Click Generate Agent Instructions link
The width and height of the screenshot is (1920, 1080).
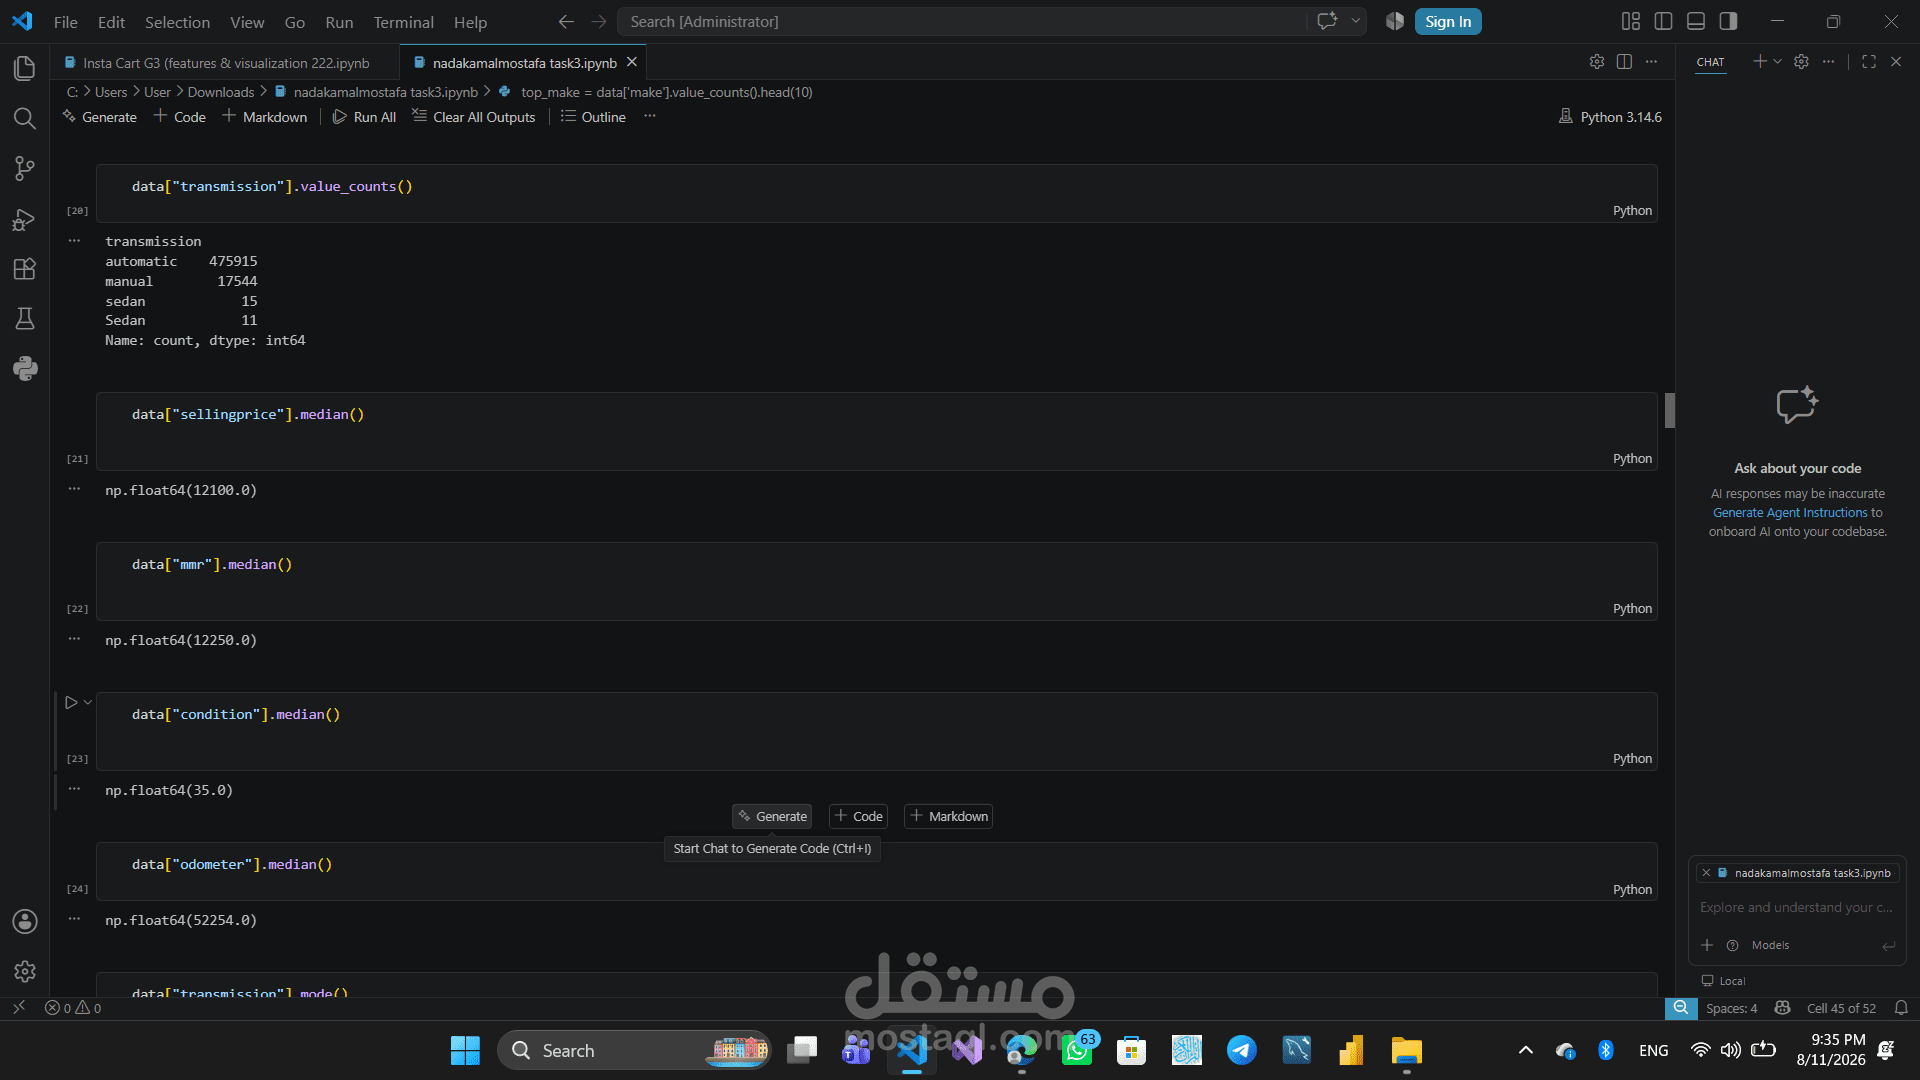[x=1790, y=513]
